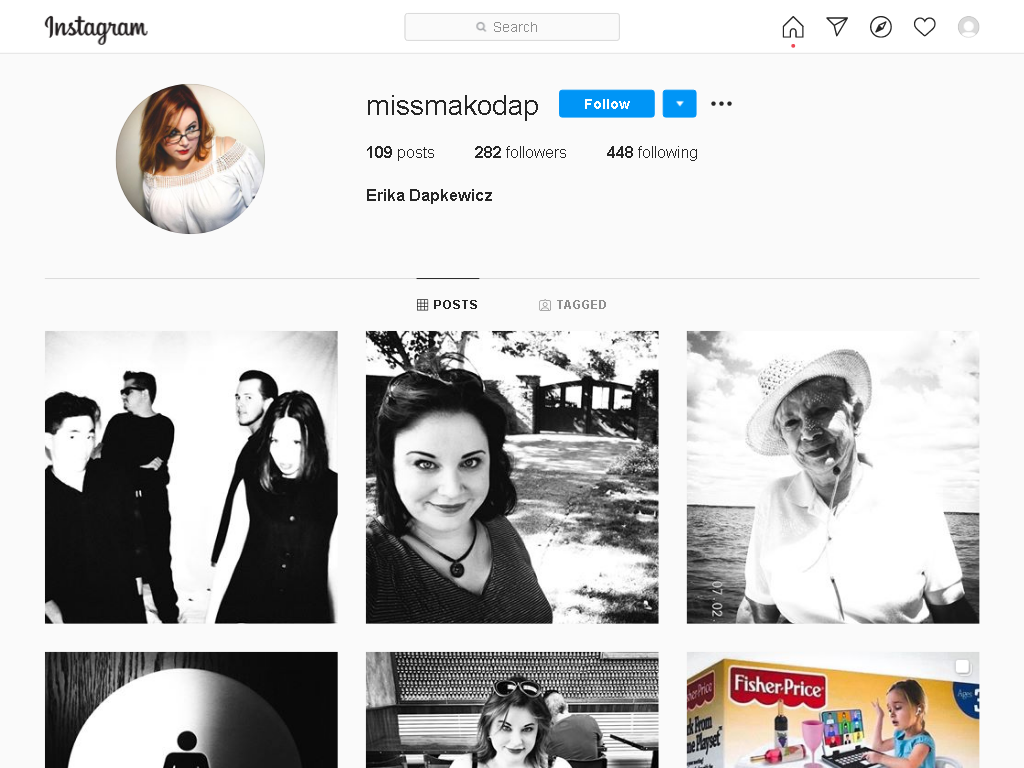
Task: Click in the Search field
Action: 512,27
